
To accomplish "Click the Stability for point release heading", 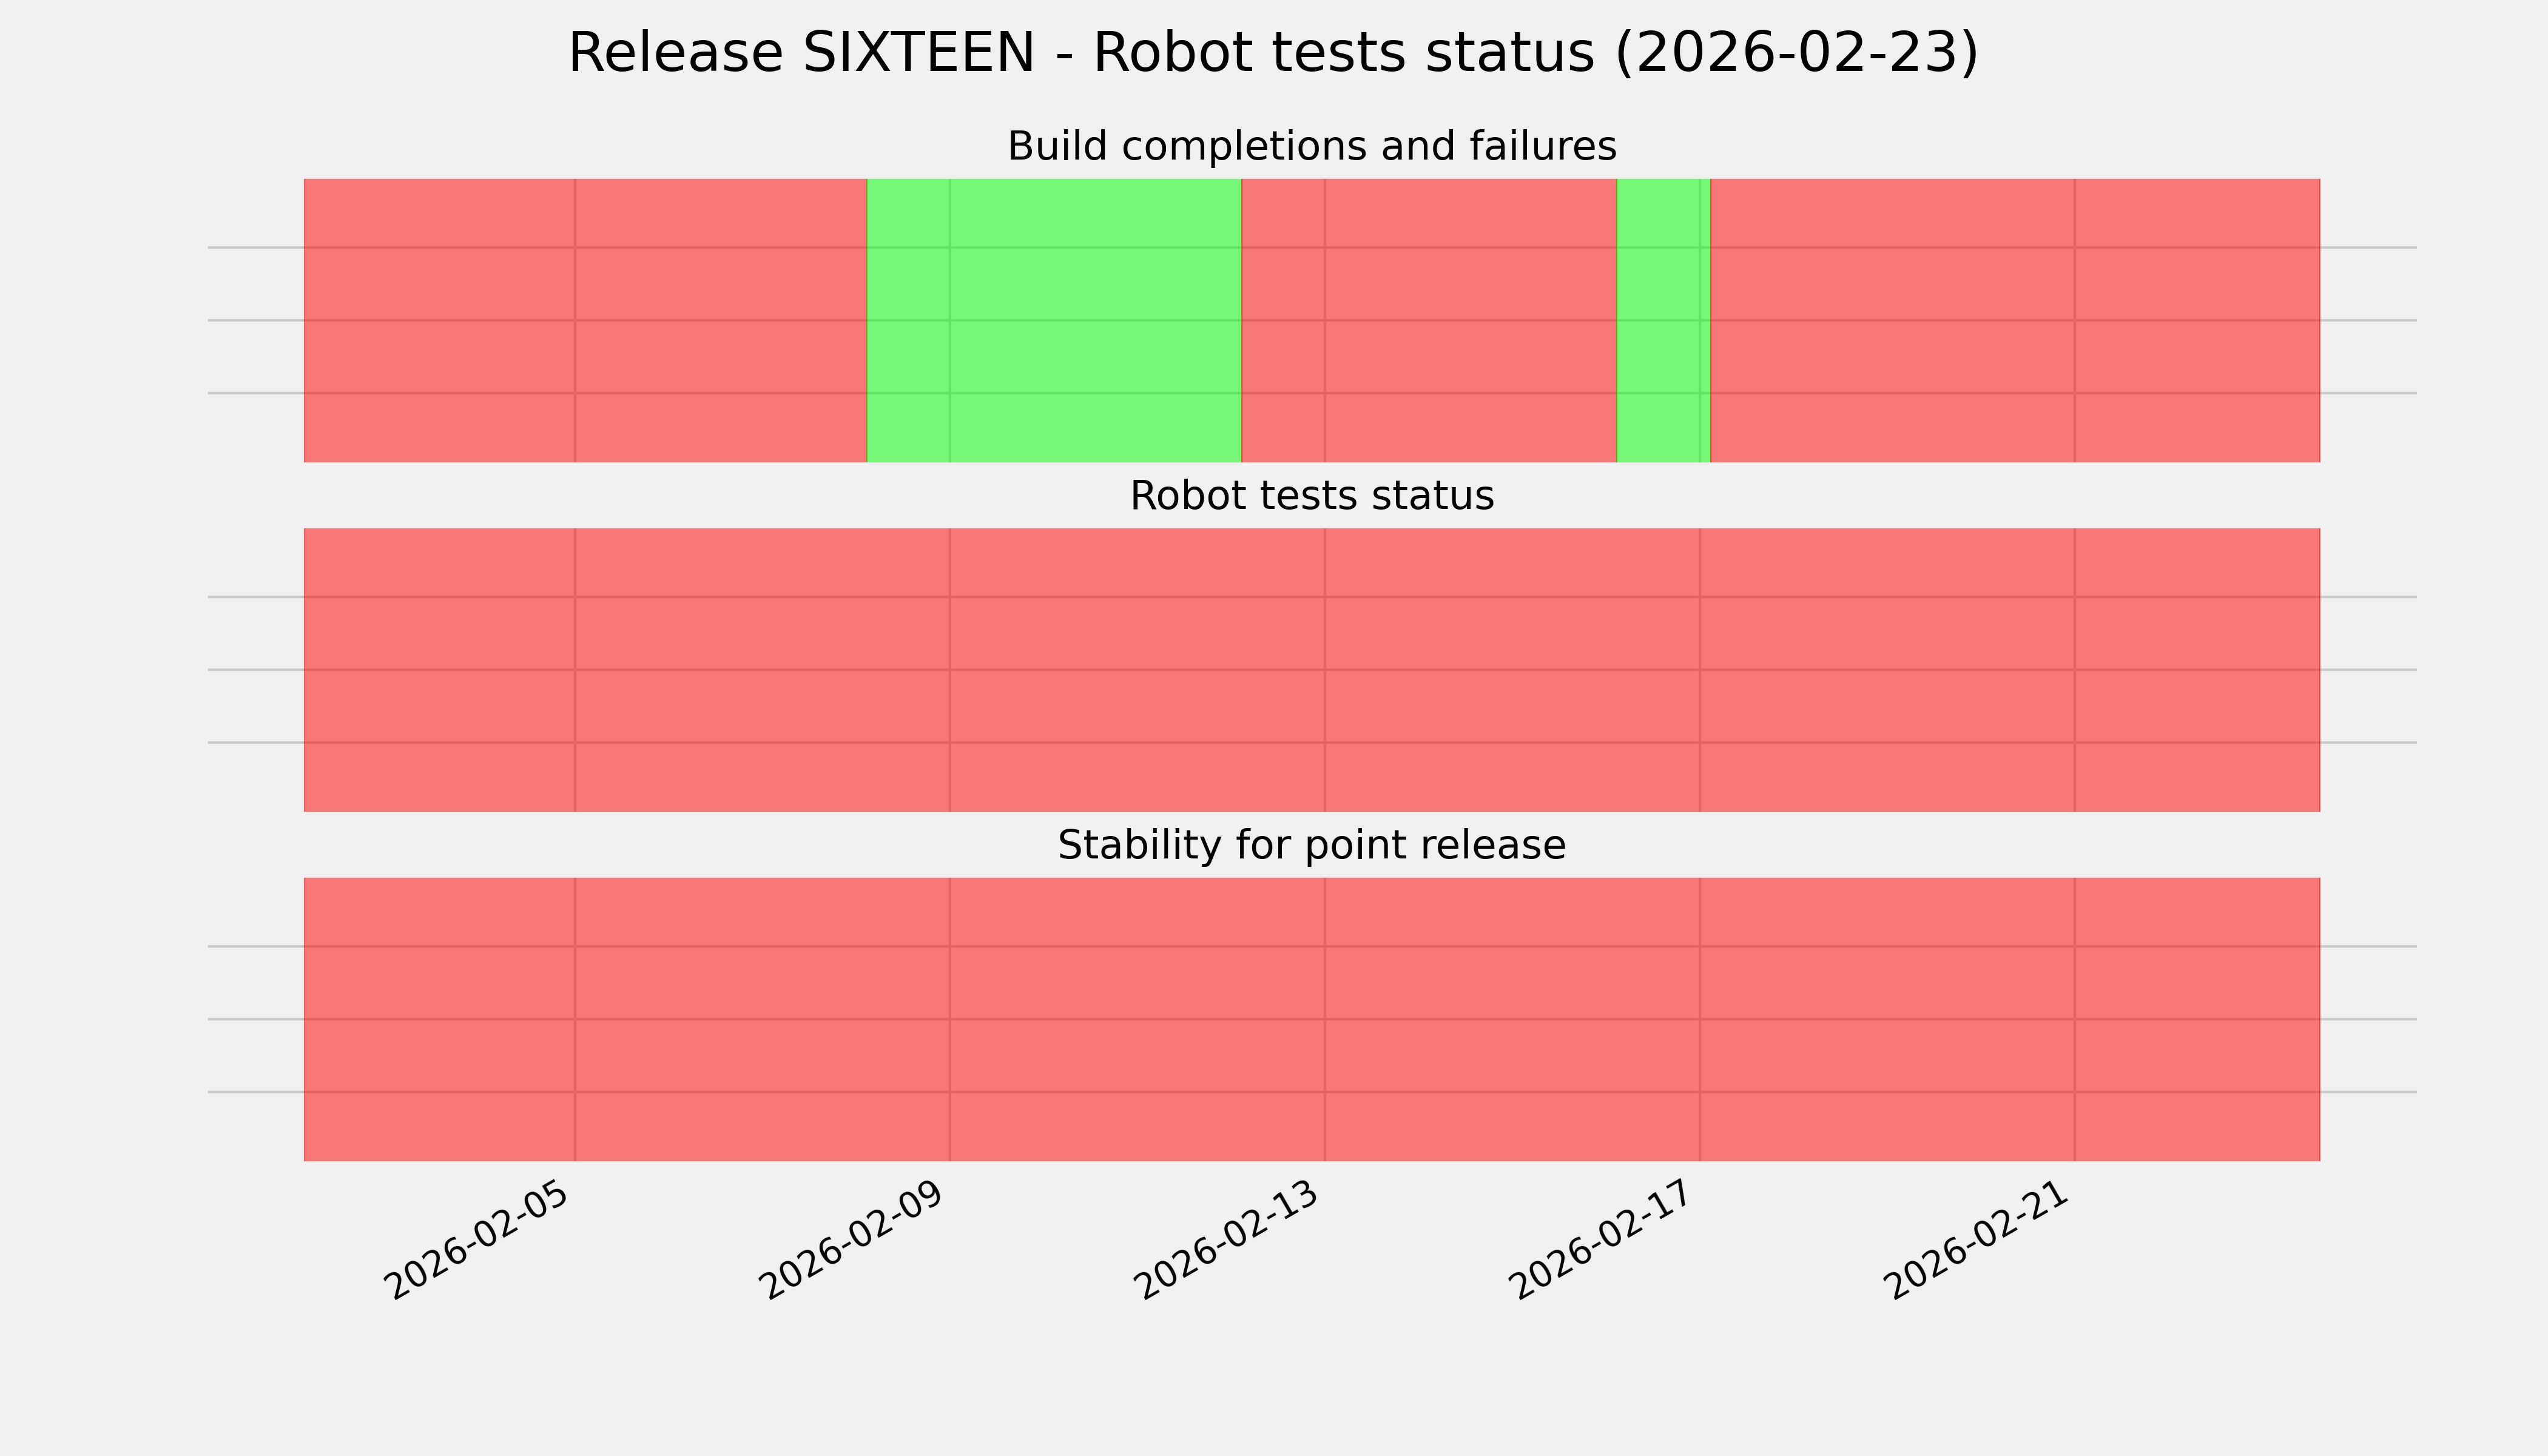I will click(1311, 846).
